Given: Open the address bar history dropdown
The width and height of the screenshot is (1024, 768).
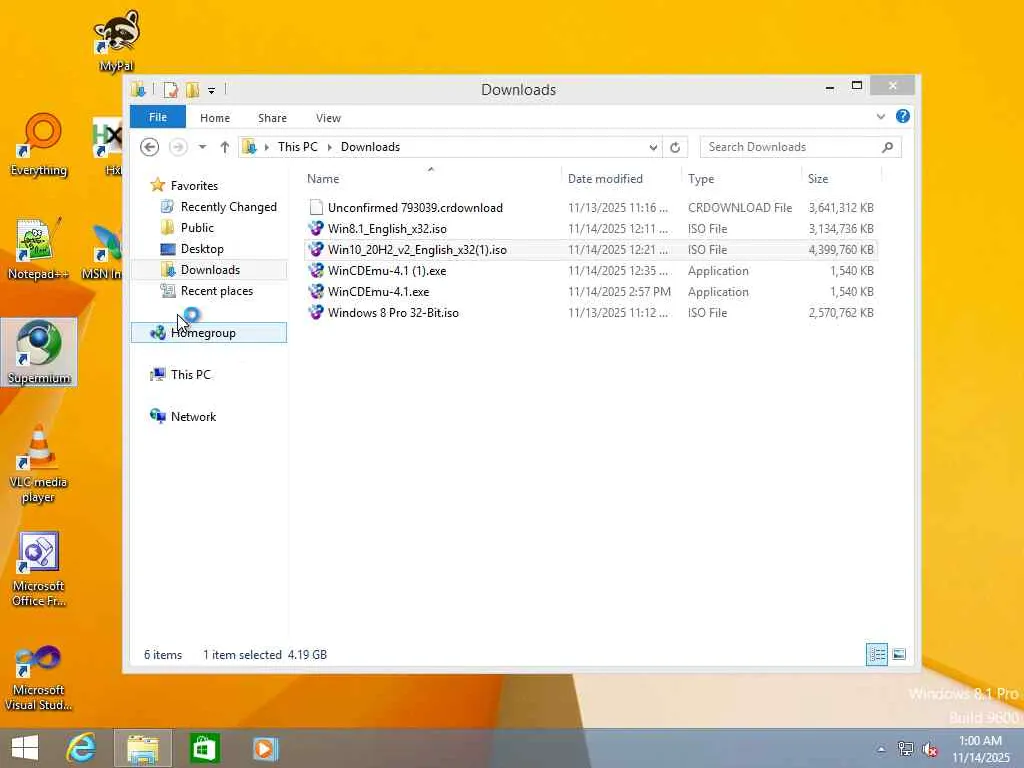Looking at the screenshot, I should pos(653,148).
